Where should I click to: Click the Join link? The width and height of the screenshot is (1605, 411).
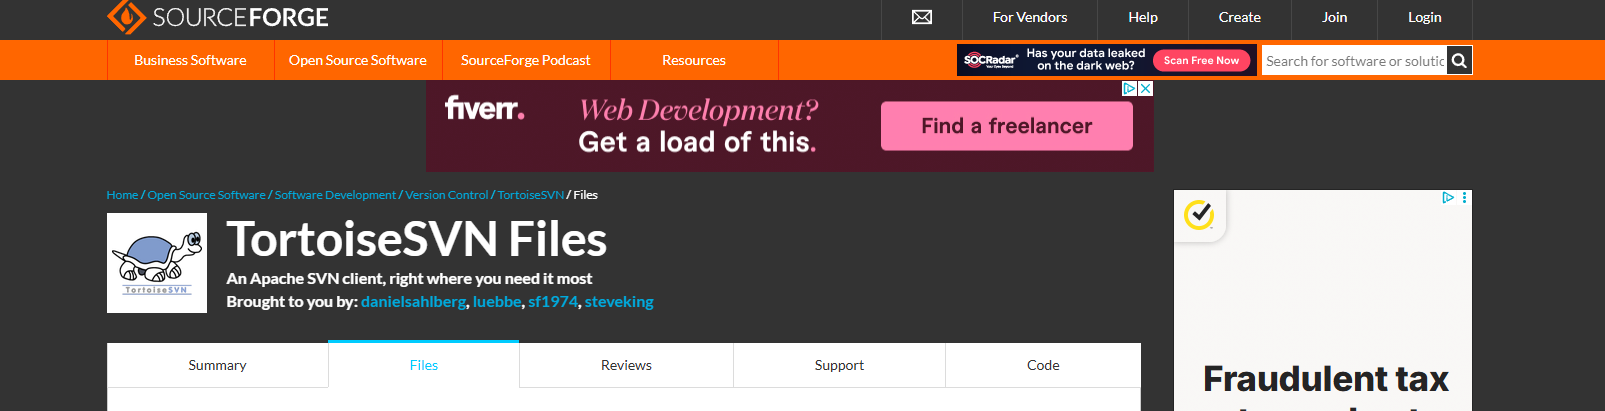coord(1334,17)
